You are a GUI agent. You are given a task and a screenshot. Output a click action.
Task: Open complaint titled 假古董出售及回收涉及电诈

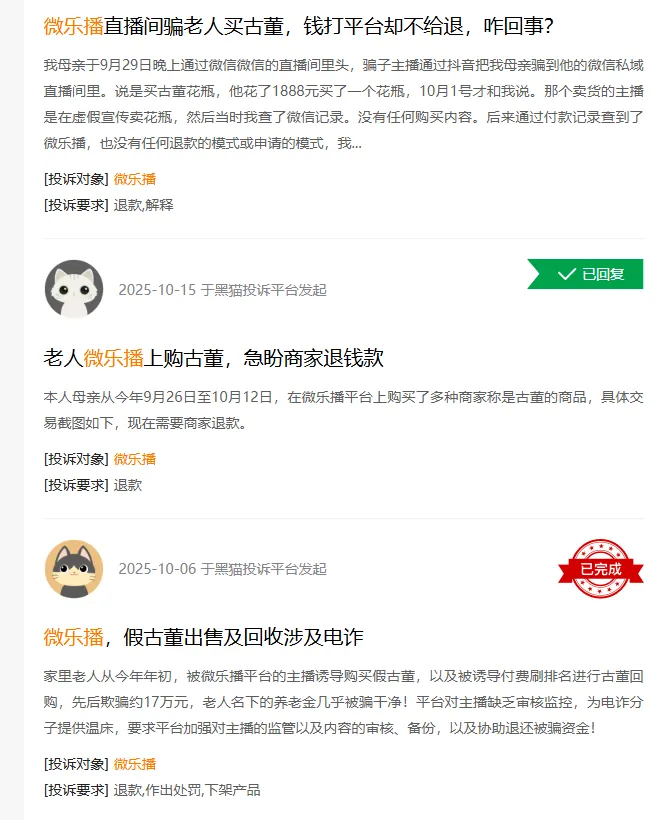tap(203, 637)
